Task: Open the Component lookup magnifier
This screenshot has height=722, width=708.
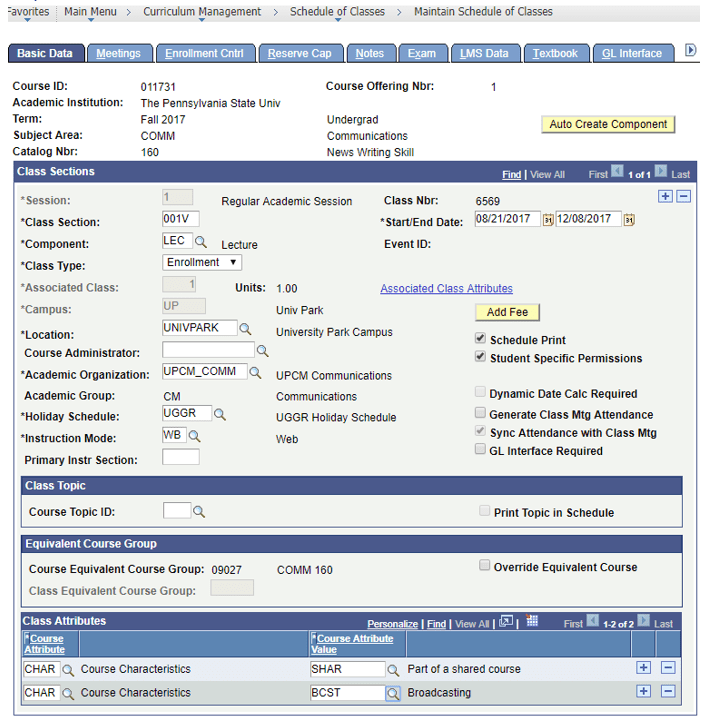Action: pyautogui.click(x=201, y=242)
